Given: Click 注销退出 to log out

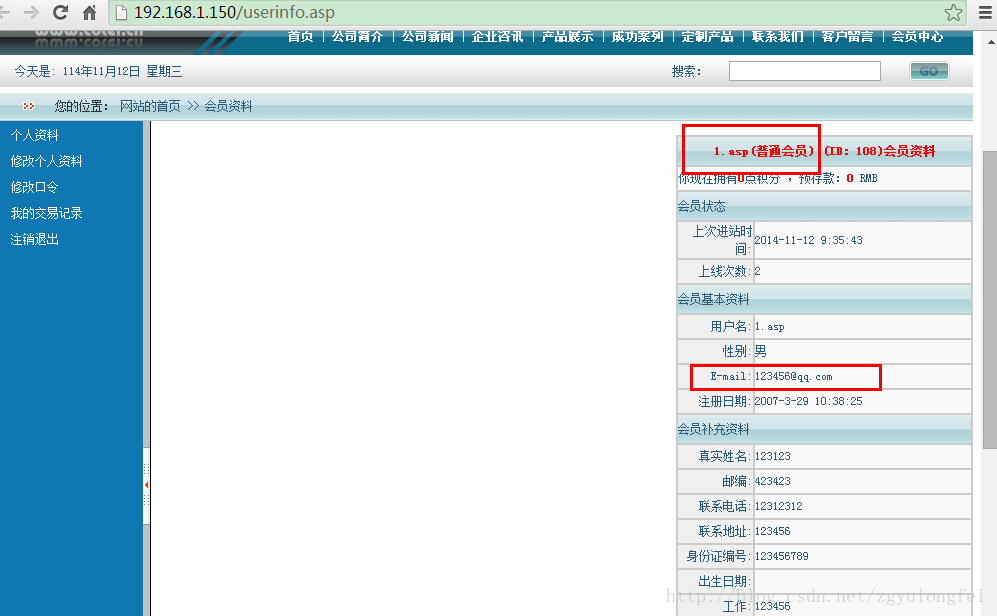Looking at the screenshot, I should click(x=34, y=239).
